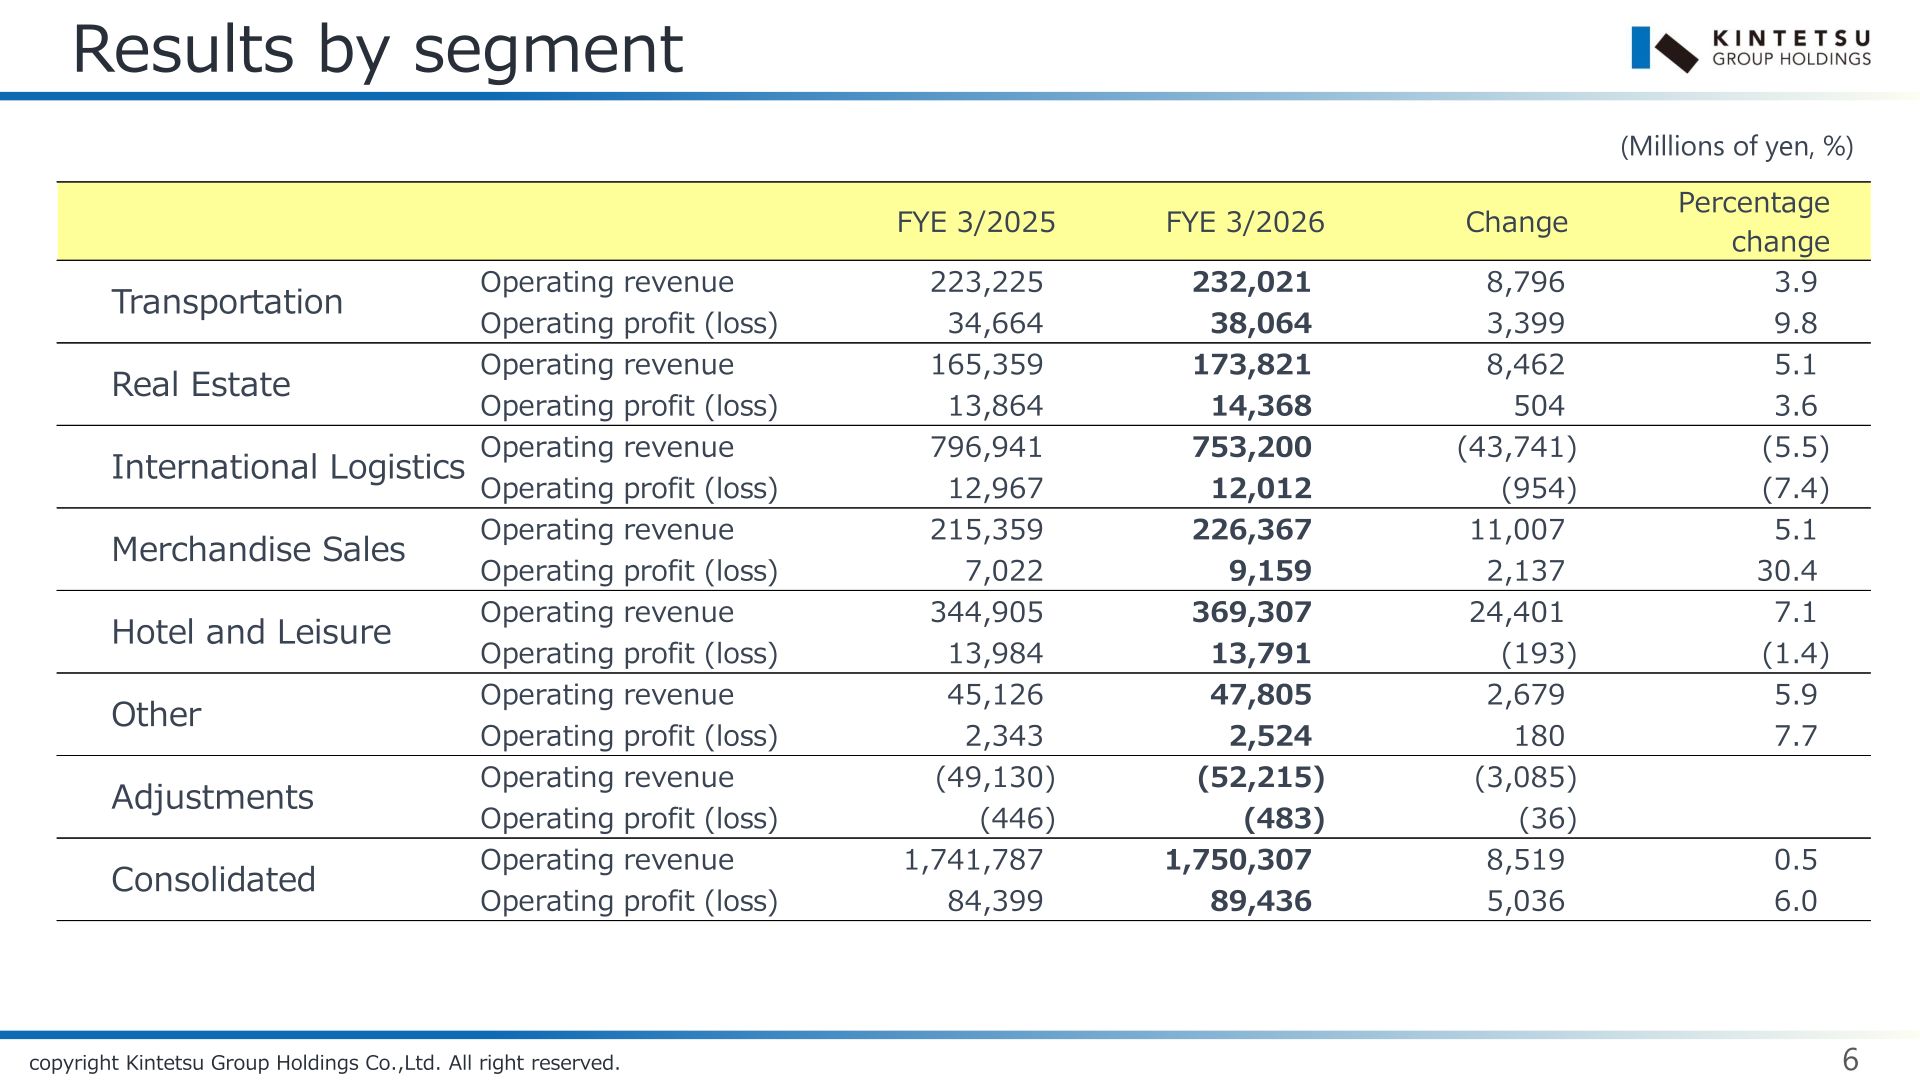Select Consolidated revenue 1,750,307

tap(1238, 860)
